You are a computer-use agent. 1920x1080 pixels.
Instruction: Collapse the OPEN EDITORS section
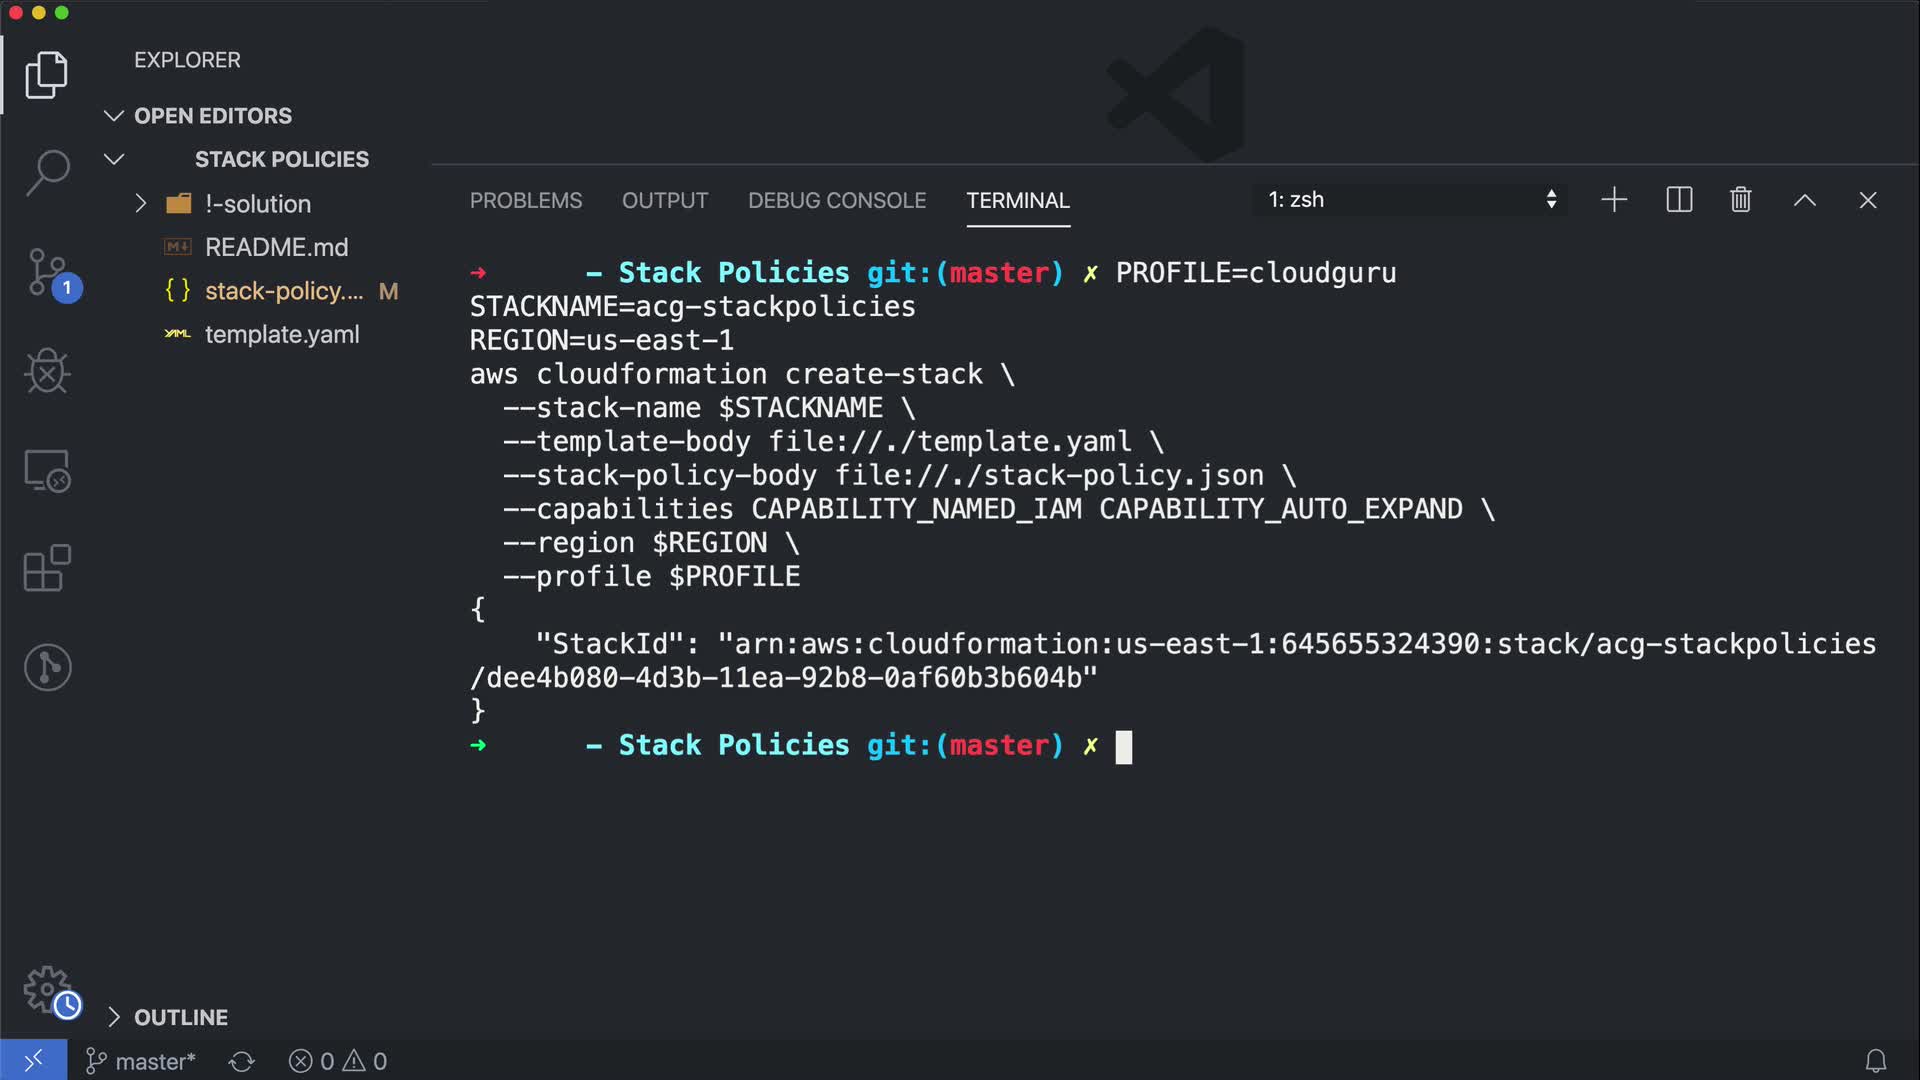(114, 116)
